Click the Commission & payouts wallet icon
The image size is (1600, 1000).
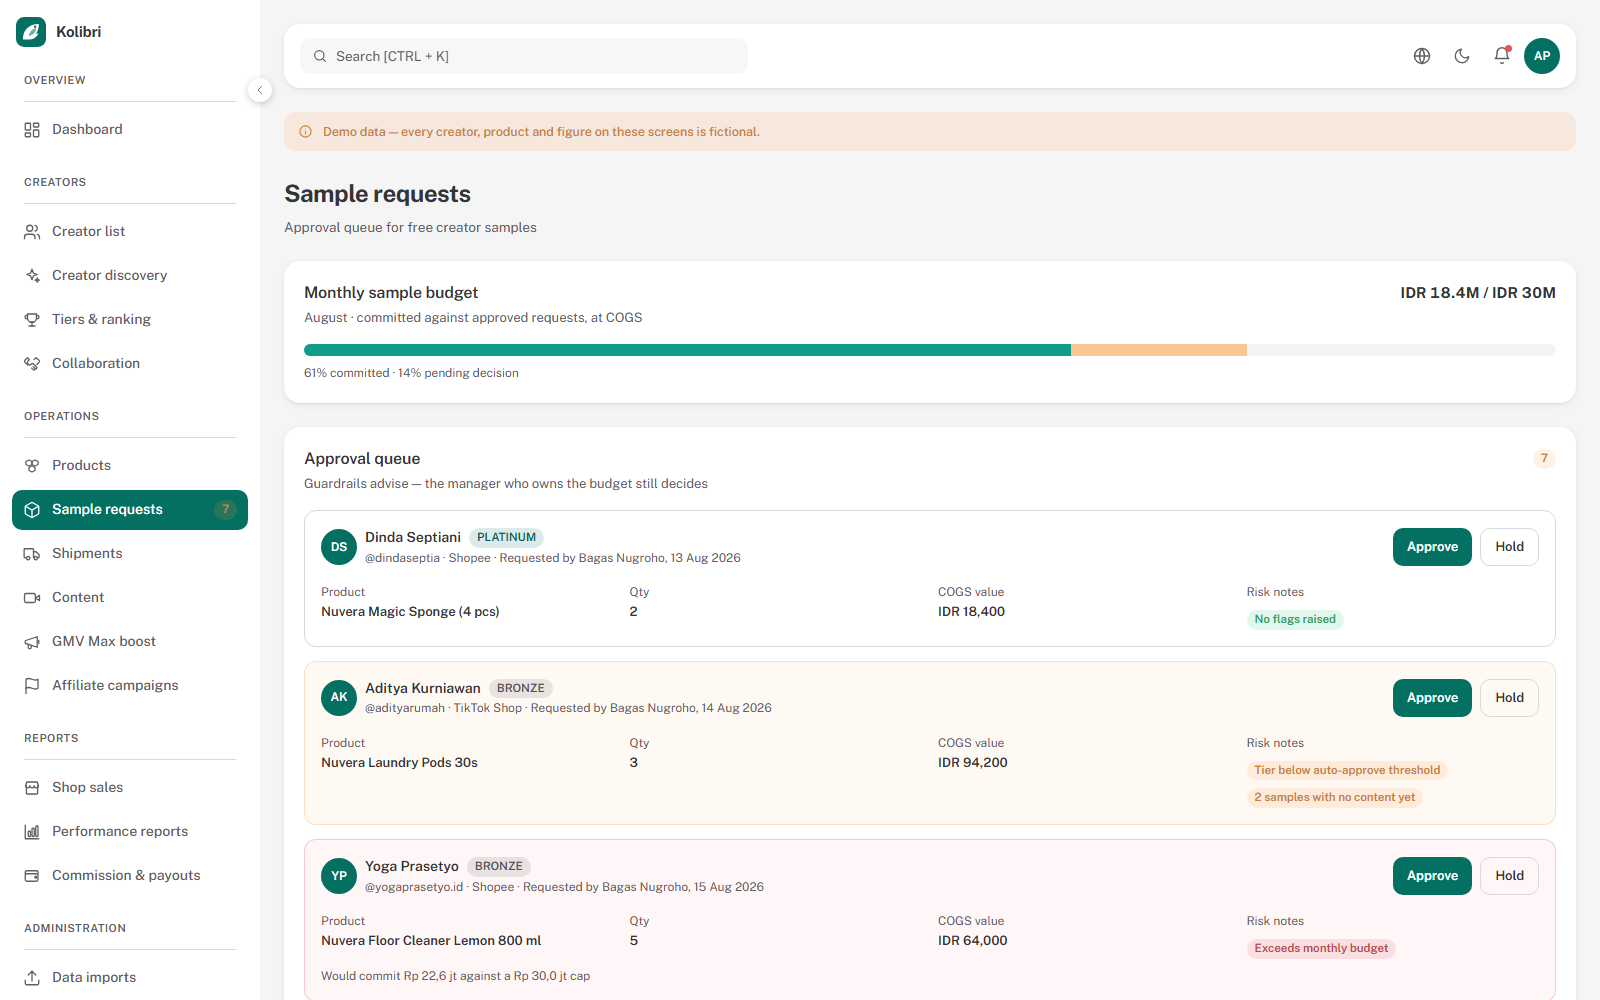tap(32, 876)
